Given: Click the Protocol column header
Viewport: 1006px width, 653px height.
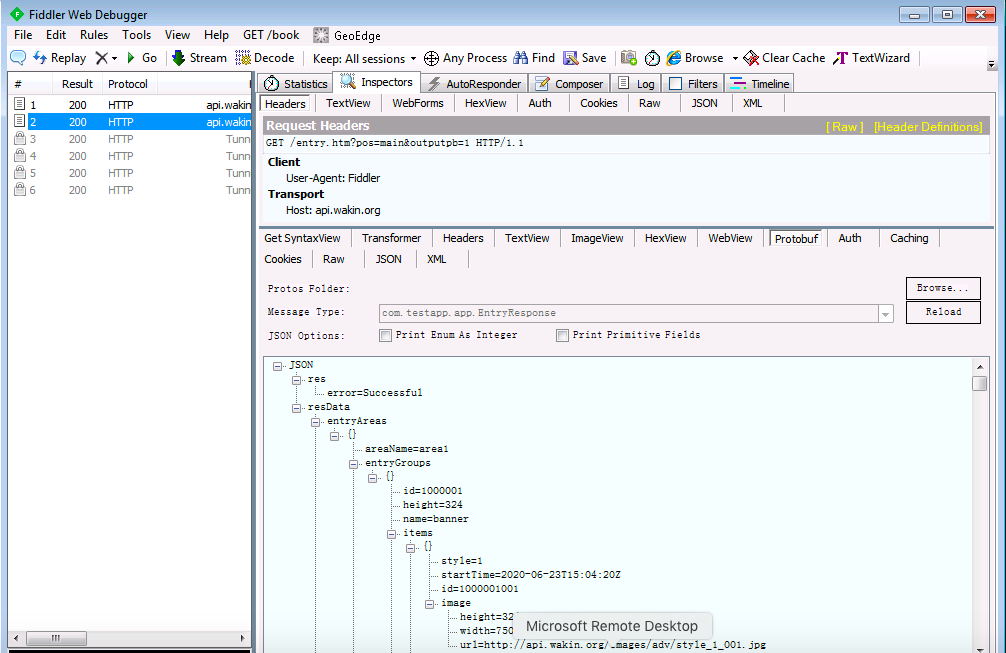Looking at the screenshot, I should (x=128, y=84).
